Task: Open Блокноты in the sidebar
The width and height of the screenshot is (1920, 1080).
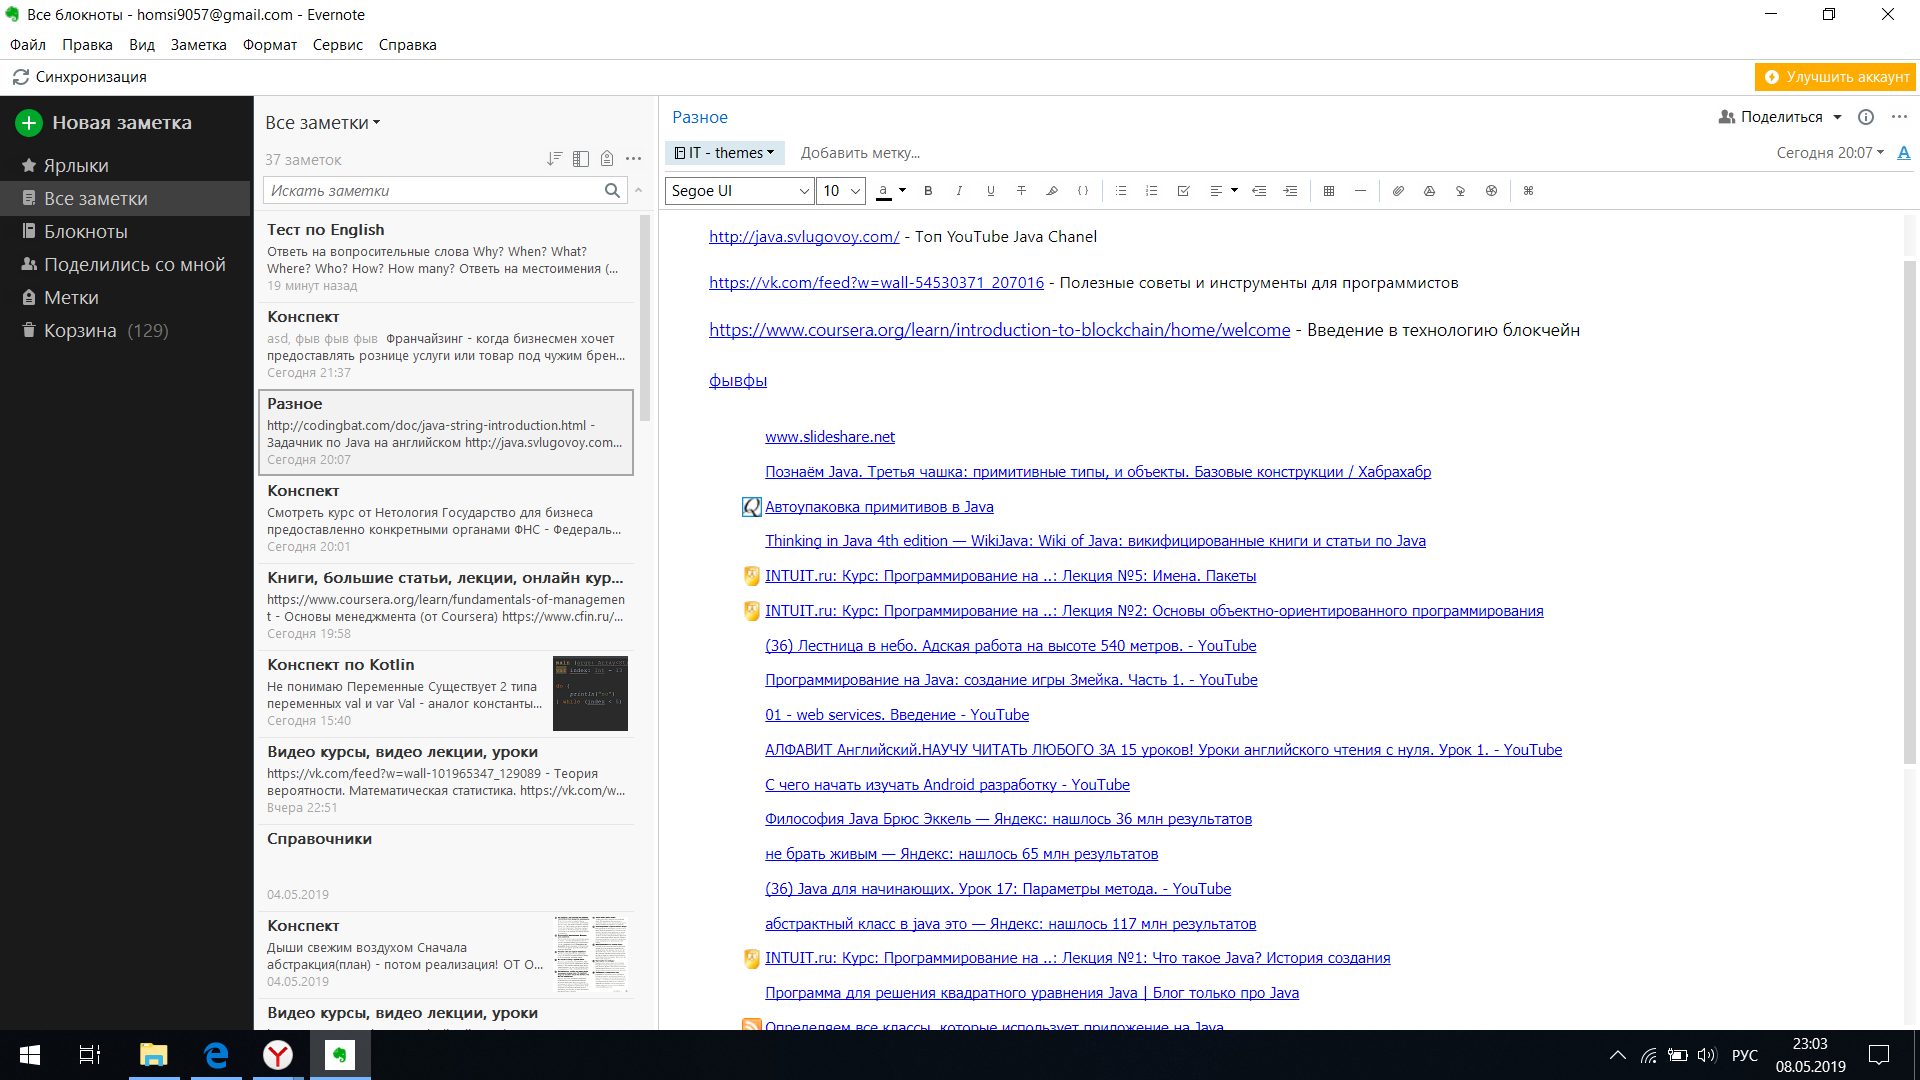Action: 125,232
